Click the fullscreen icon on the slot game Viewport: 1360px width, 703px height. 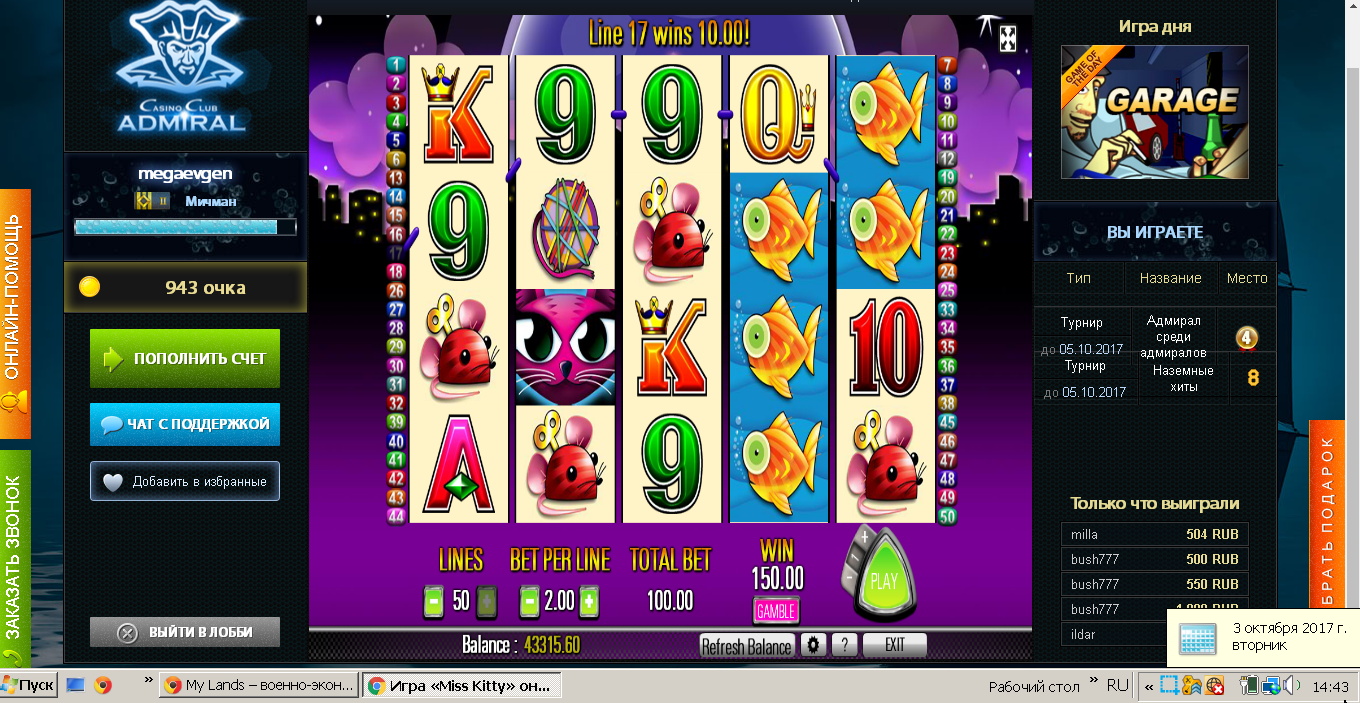click(1008, 39)
